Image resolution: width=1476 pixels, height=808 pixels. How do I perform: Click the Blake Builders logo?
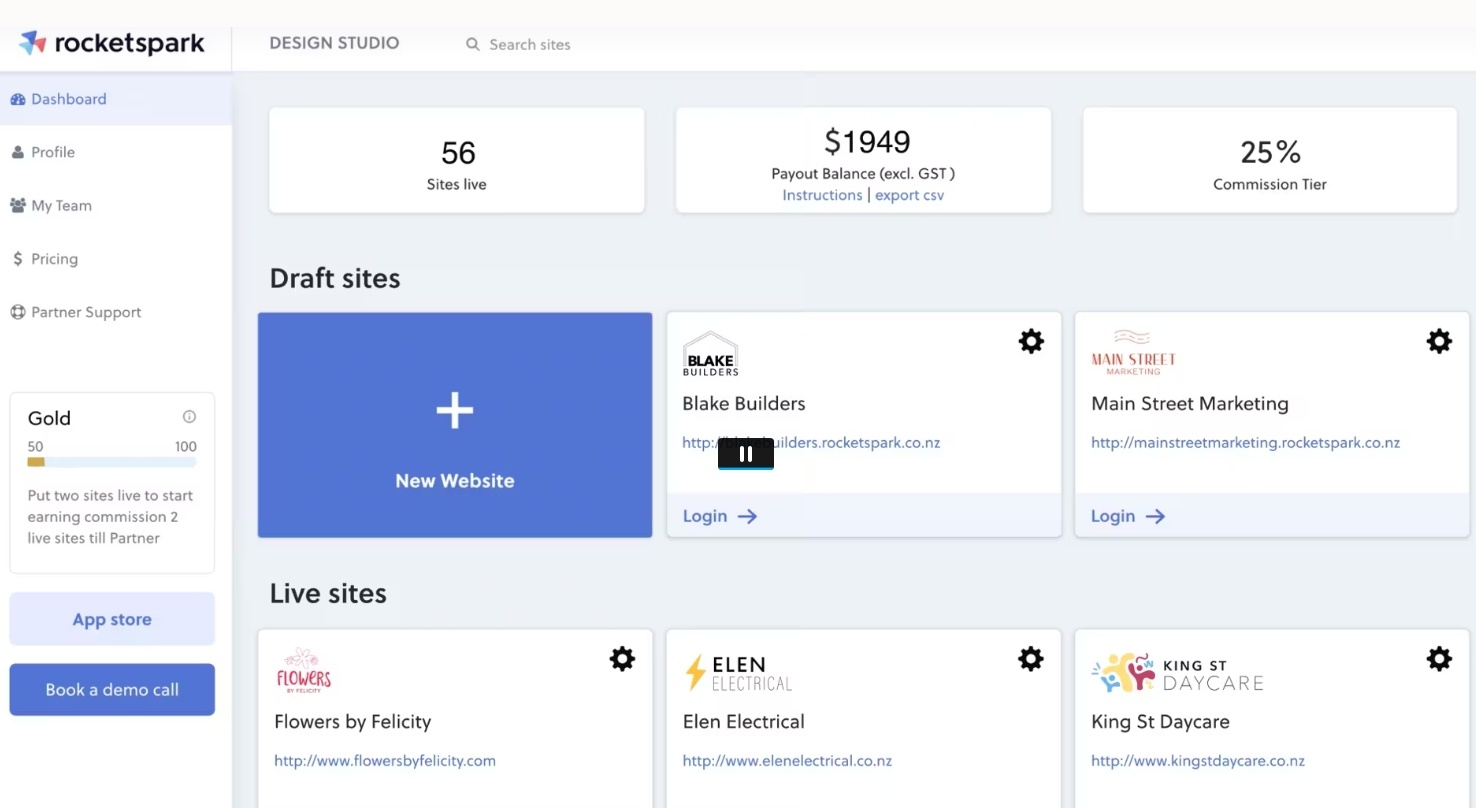pos(710,354)
